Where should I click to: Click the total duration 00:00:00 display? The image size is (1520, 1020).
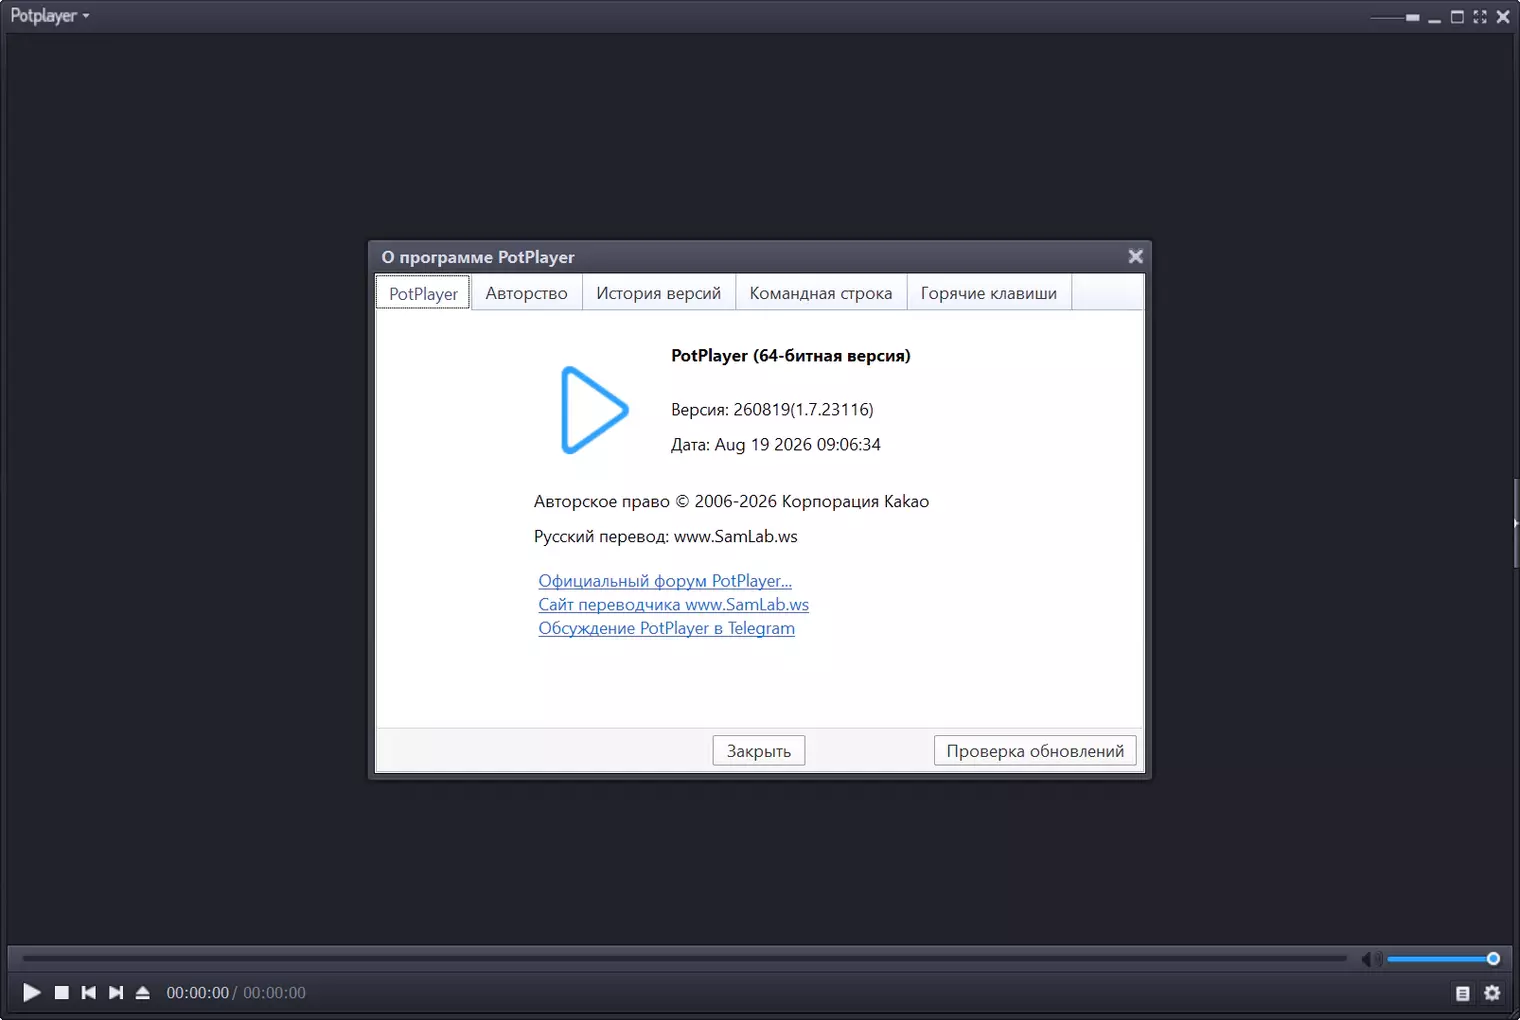274,993
